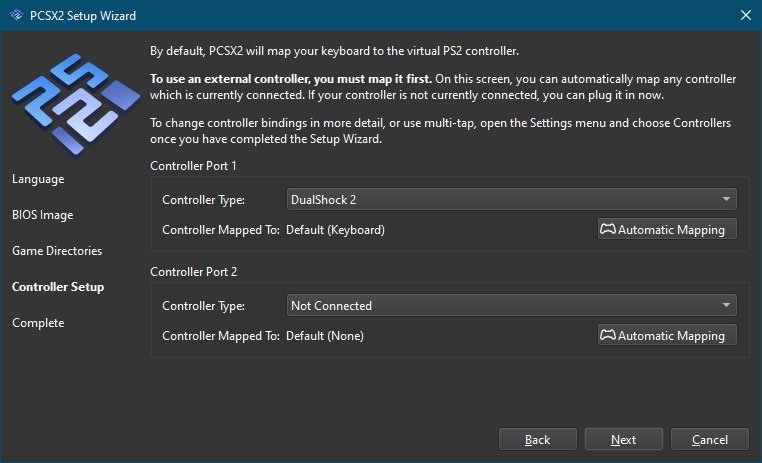Click the Default (None) mapping label
Viewport: 762px width, 463px height.
coord(325,335)
